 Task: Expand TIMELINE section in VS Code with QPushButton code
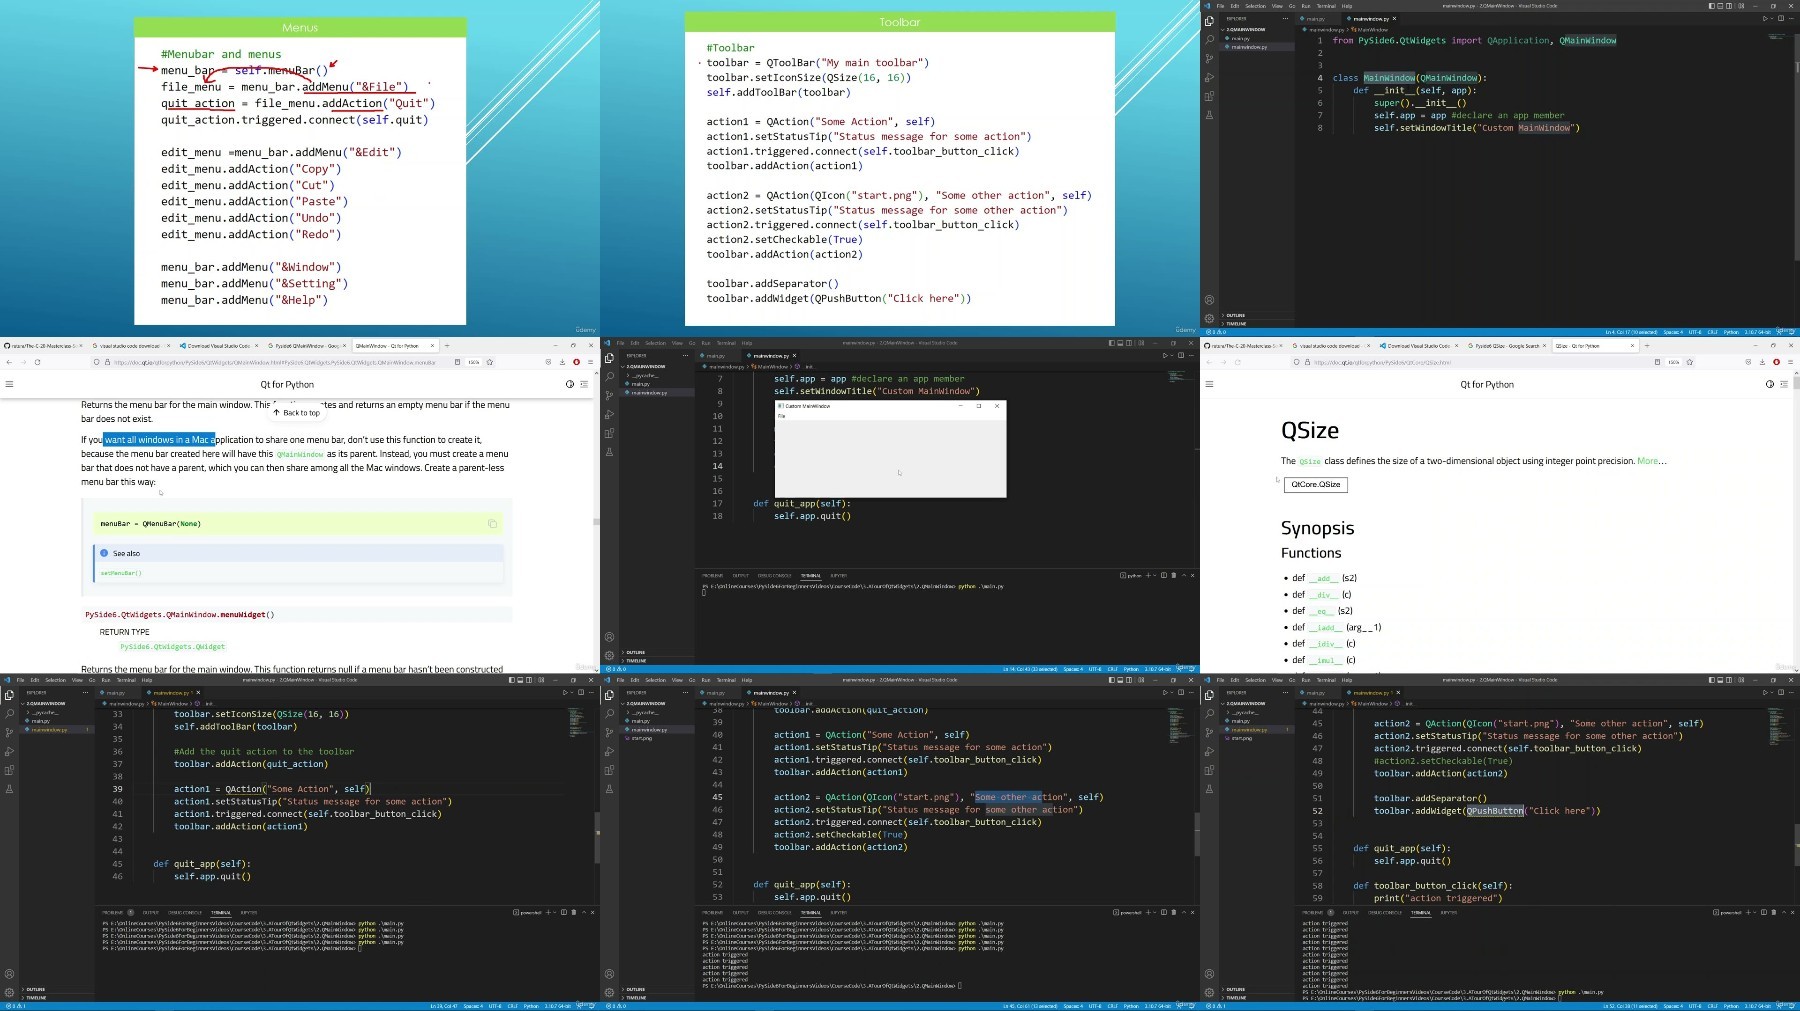(1236, 997)
